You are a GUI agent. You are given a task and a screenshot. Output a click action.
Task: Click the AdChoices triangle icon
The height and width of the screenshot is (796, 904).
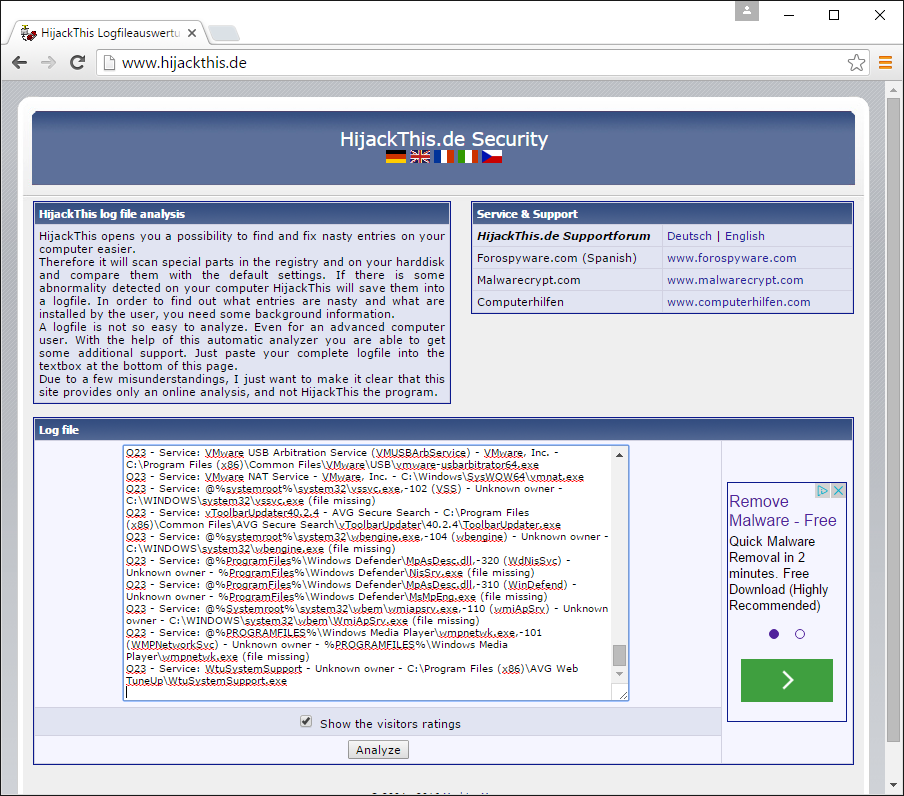coord(823,491)
